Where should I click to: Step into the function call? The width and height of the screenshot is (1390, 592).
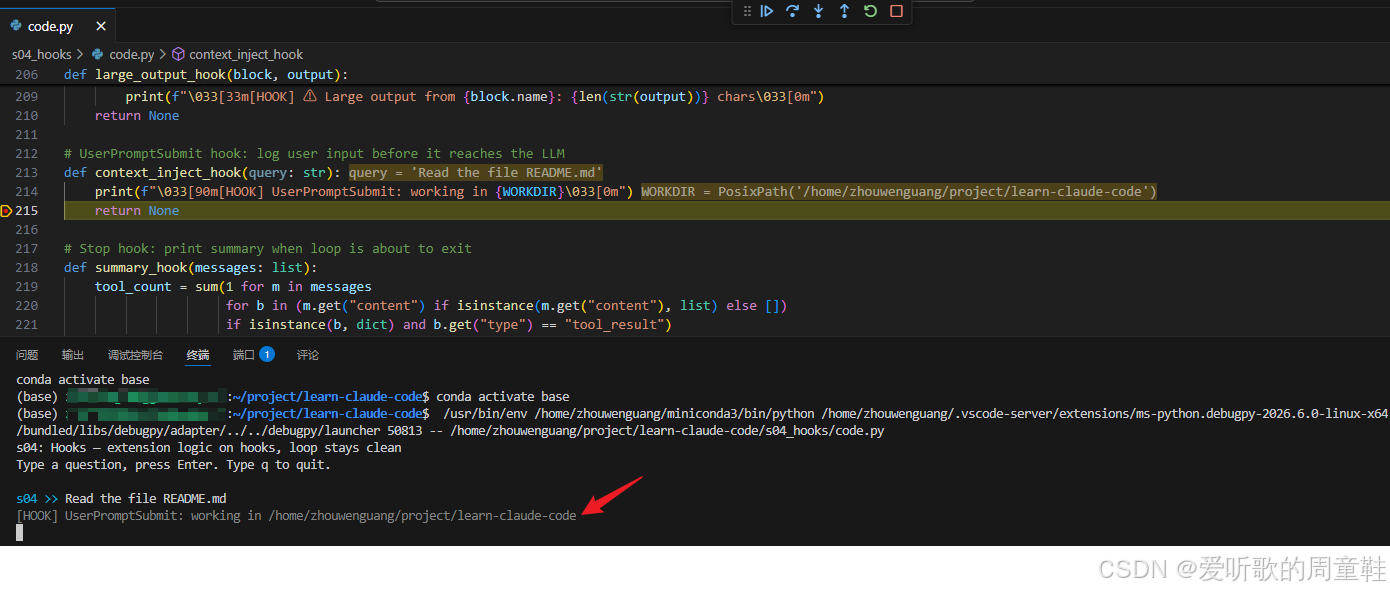point(819,11)
